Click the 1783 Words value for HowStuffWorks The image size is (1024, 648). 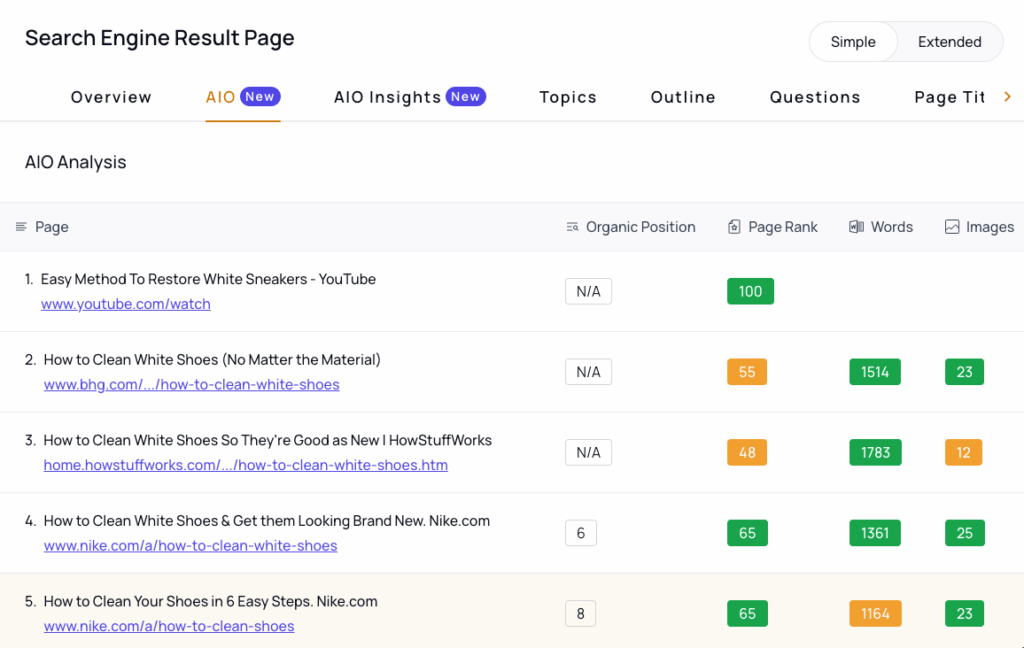tap(875, 452)
